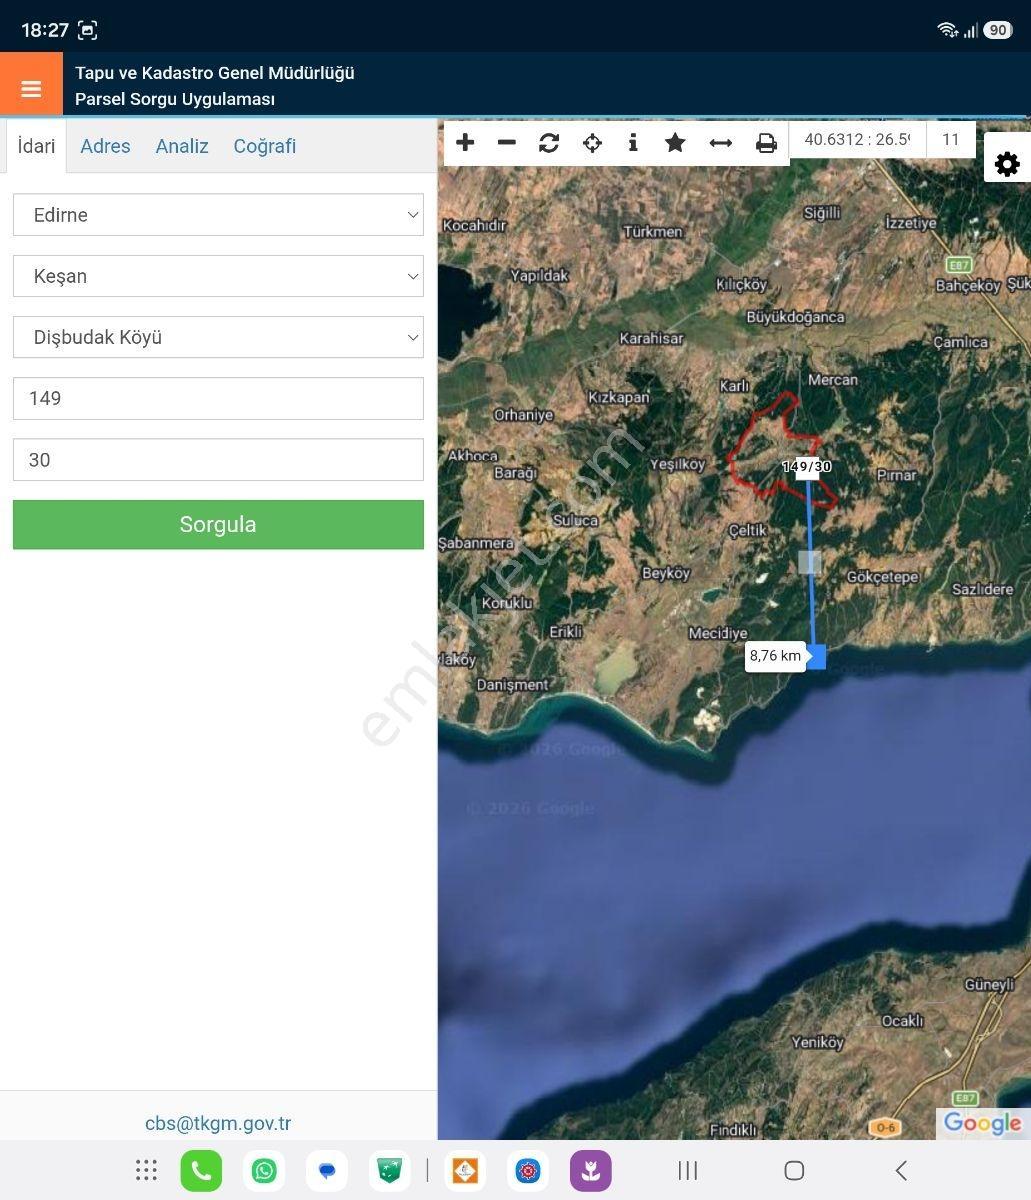Screen dimensions: 1031x1200
Task: Click the Google logo on the map
Action: pos(982,1123)
